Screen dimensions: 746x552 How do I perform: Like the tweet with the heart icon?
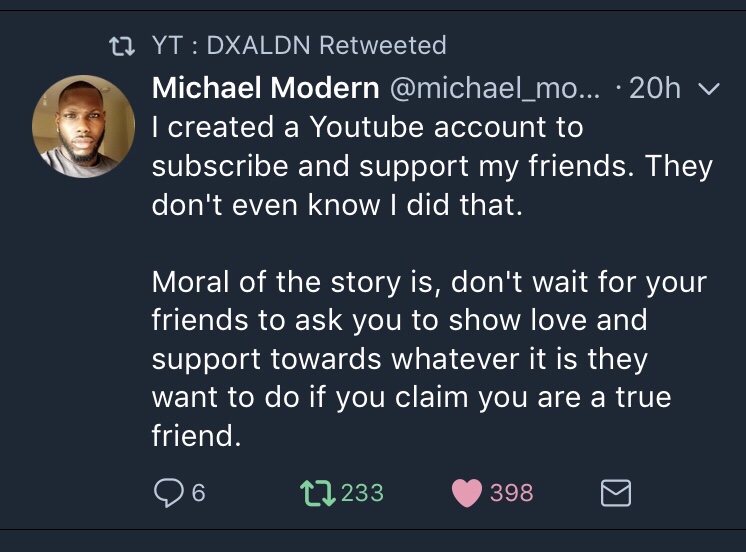(x=467, y=493)
